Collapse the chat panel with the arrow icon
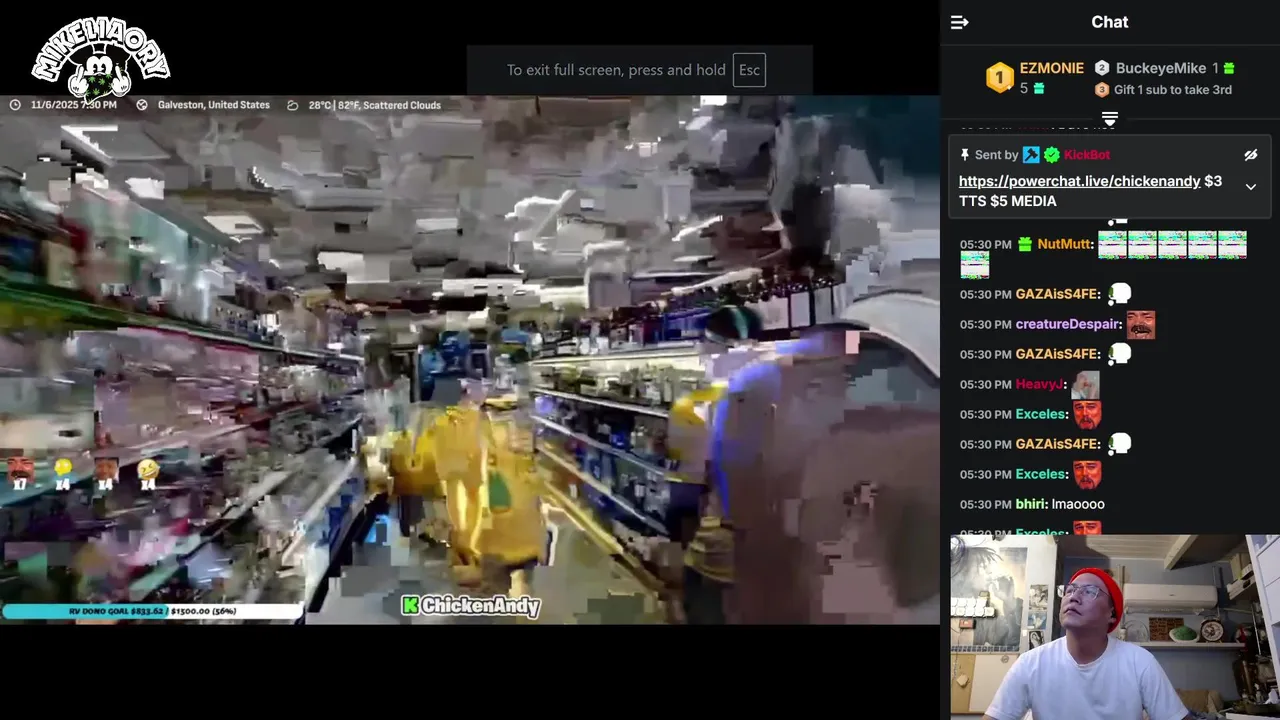Image resolution: width=1280 pixels, height=720 pixels. (x=959, y=22)
